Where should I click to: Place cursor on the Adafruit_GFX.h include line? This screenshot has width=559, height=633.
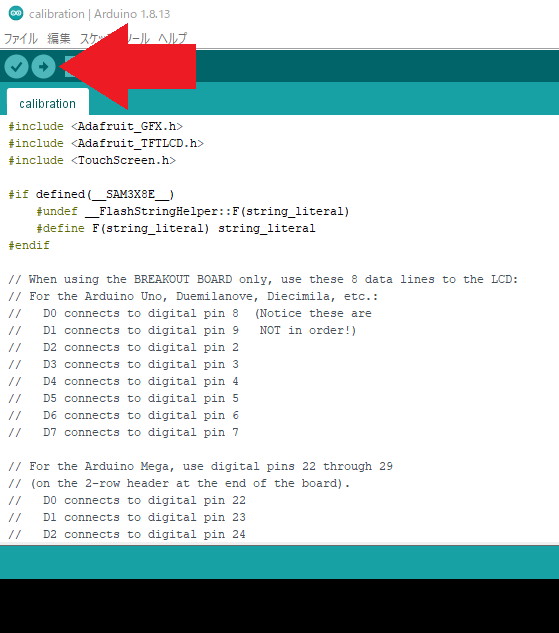tap(96, 126)
